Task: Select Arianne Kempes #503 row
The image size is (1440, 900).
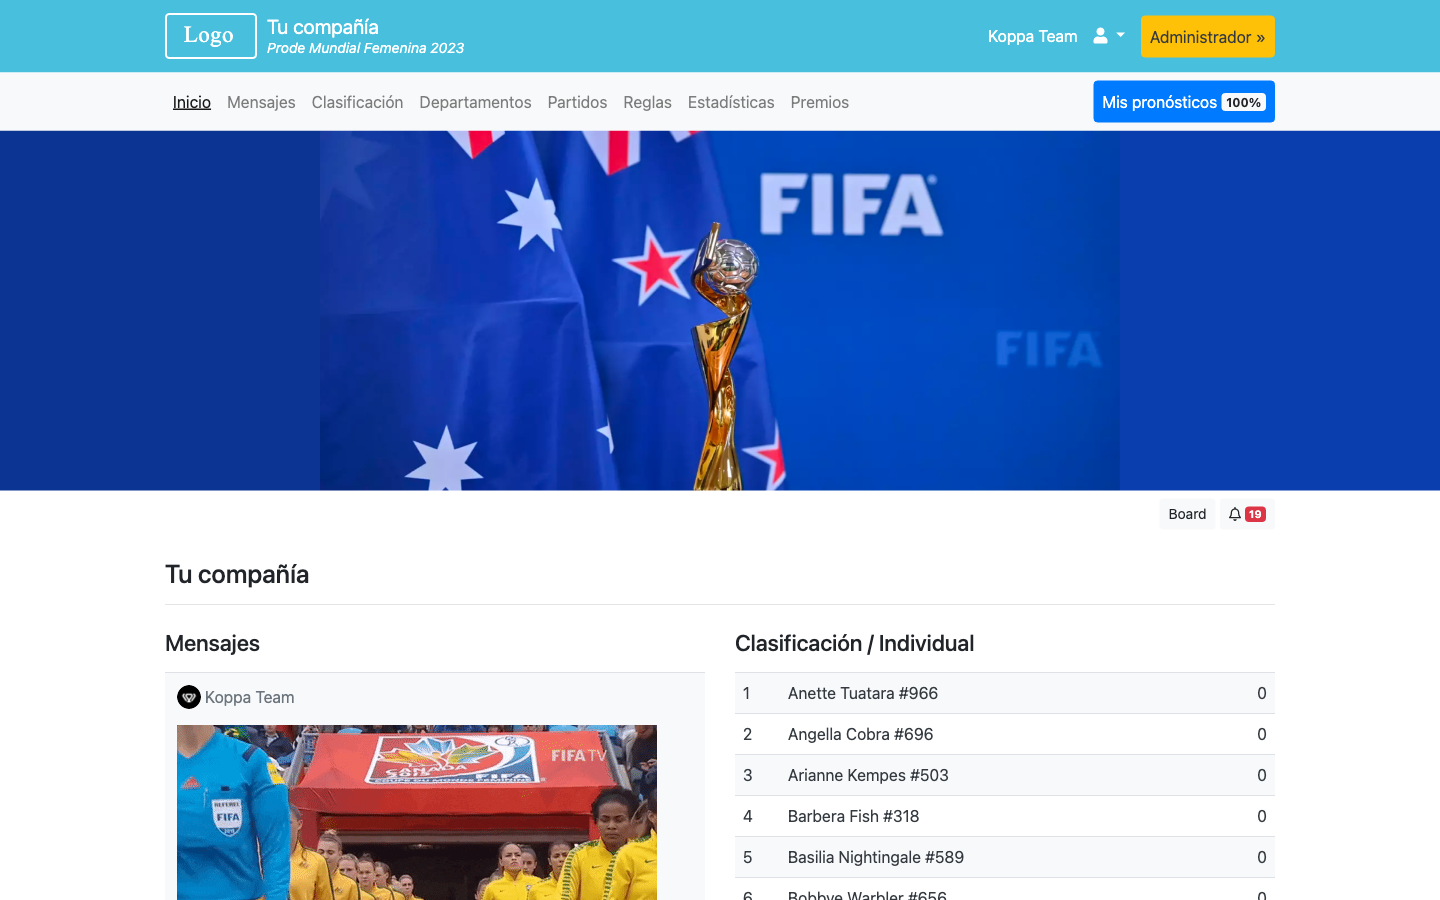Action: coord(1005,775)
